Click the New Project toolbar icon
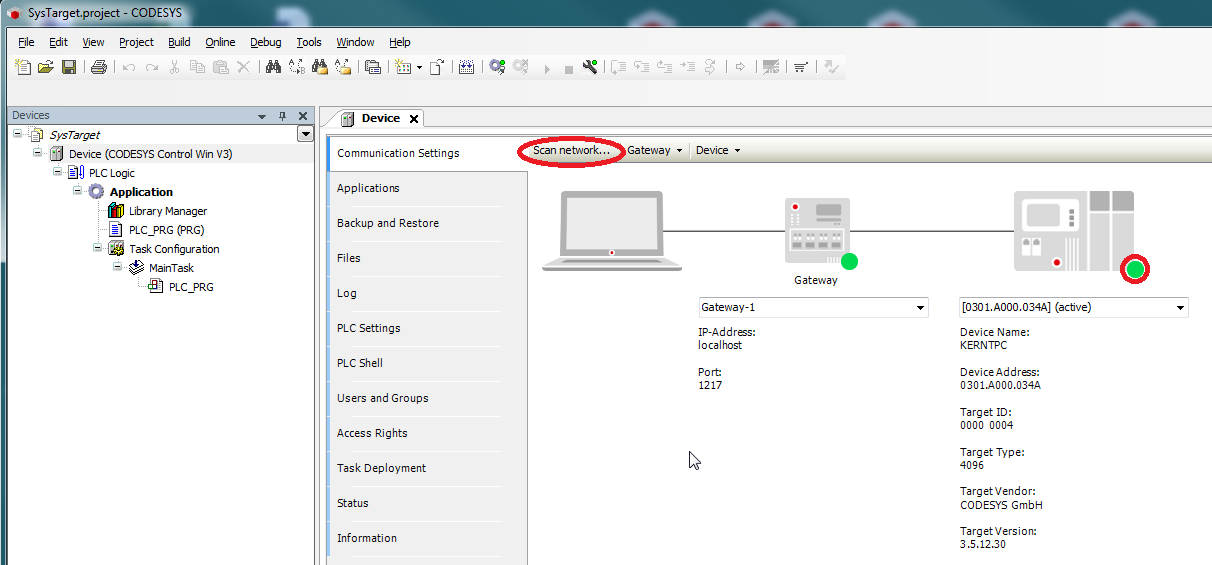Screen dimensions: 1212x565 coord(25,67)
